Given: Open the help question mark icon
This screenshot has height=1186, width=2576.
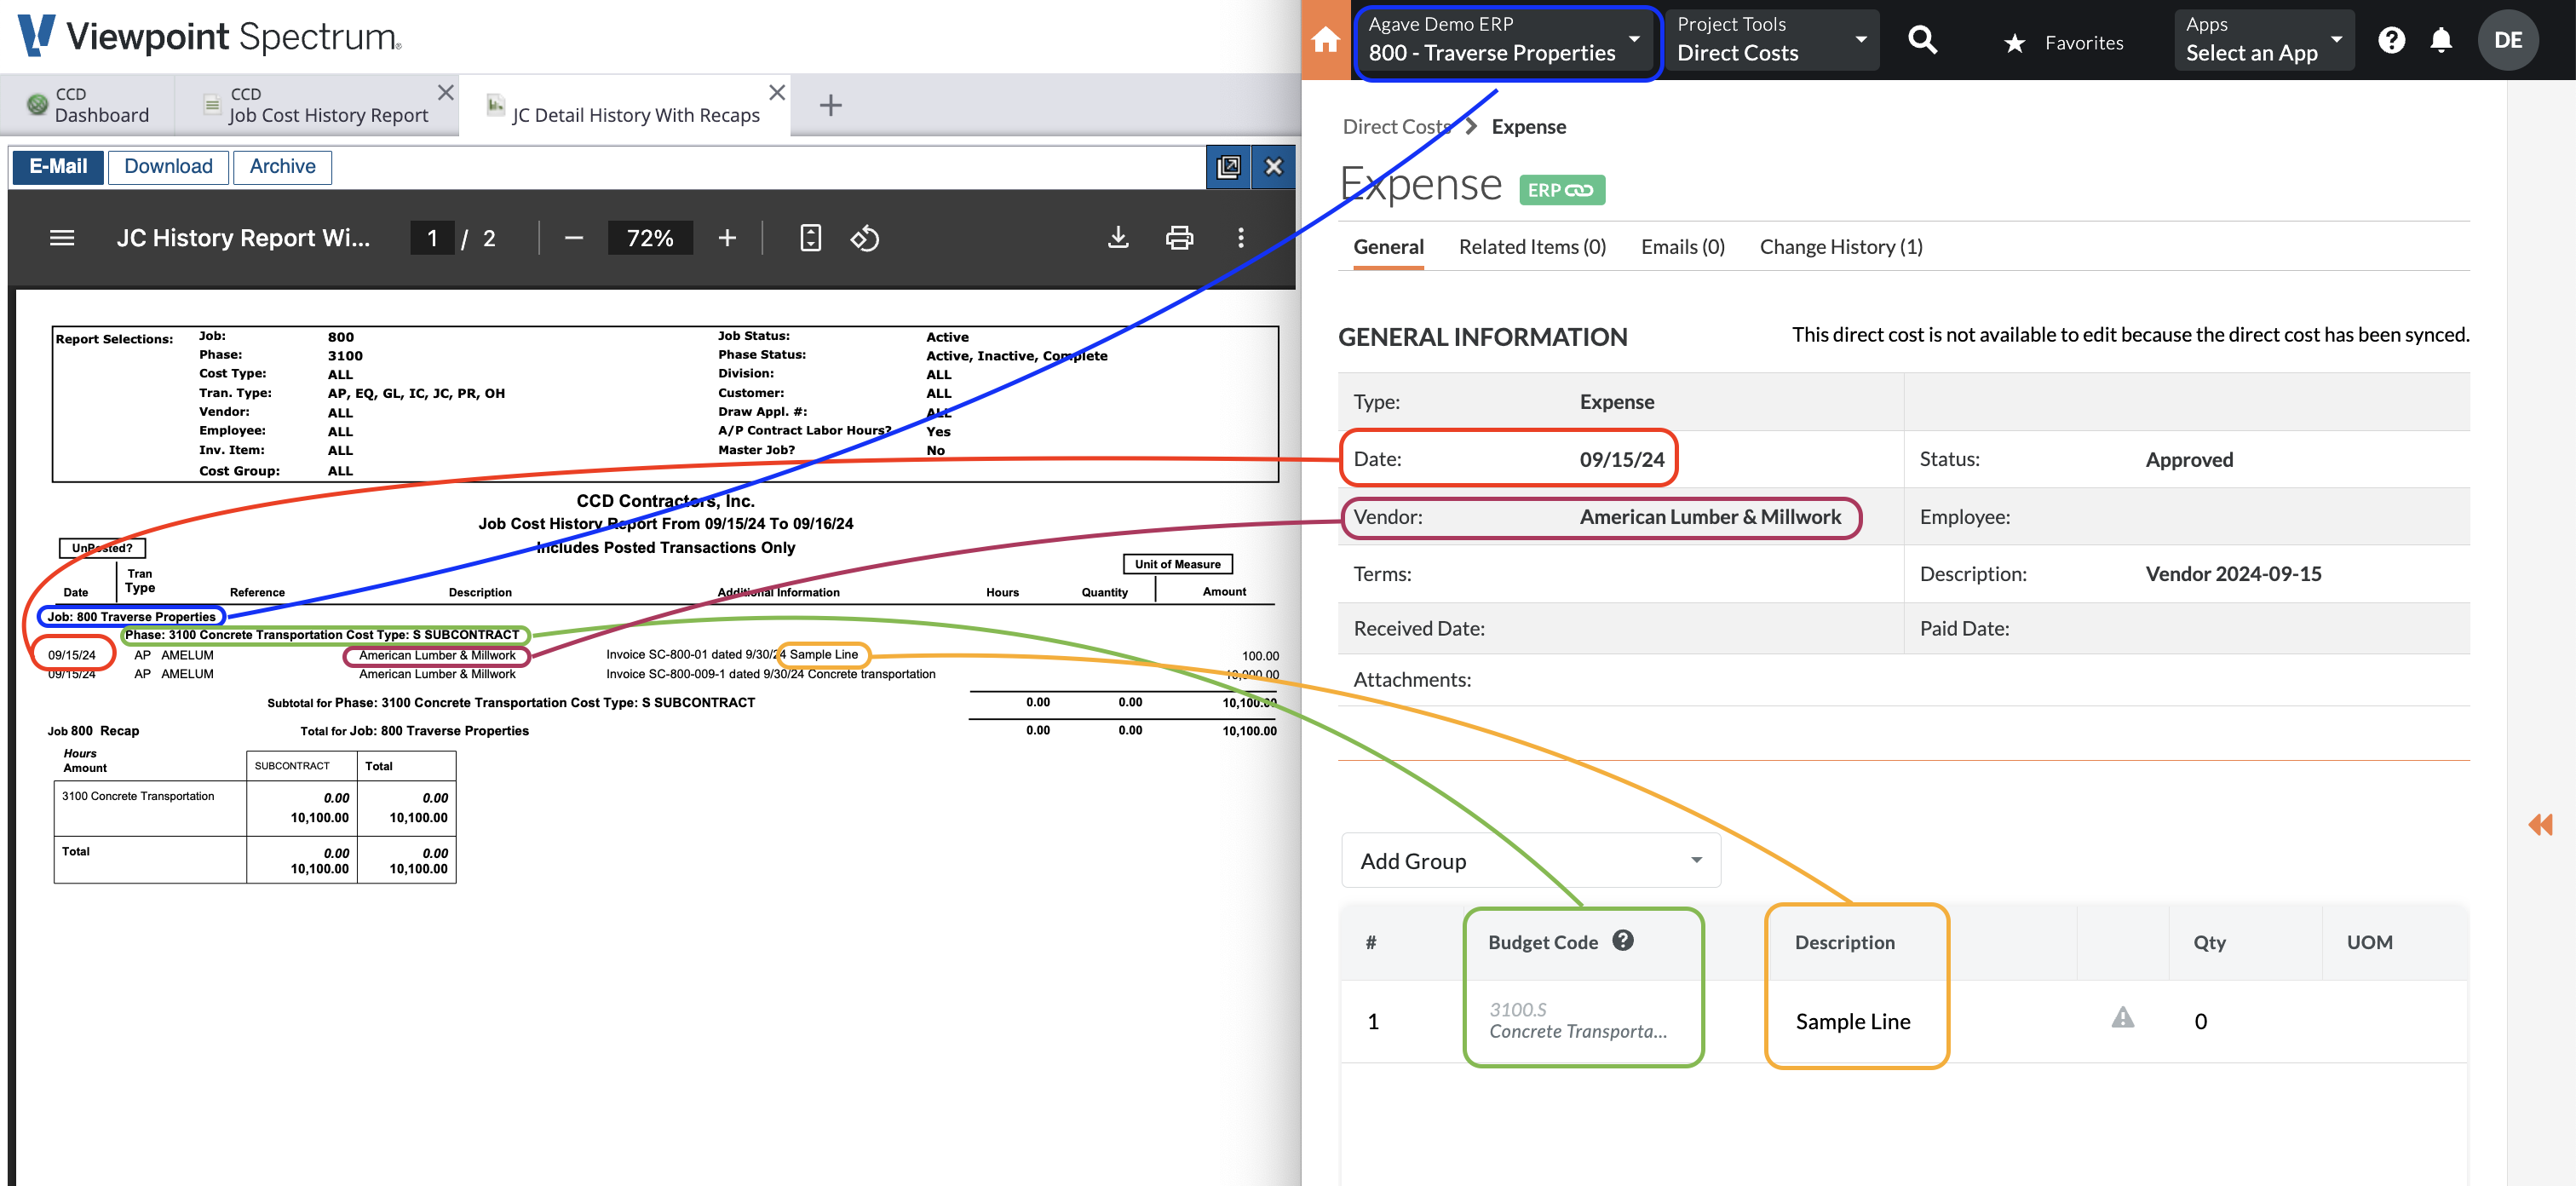Looking at the screenshot, I should point(2391,40).
